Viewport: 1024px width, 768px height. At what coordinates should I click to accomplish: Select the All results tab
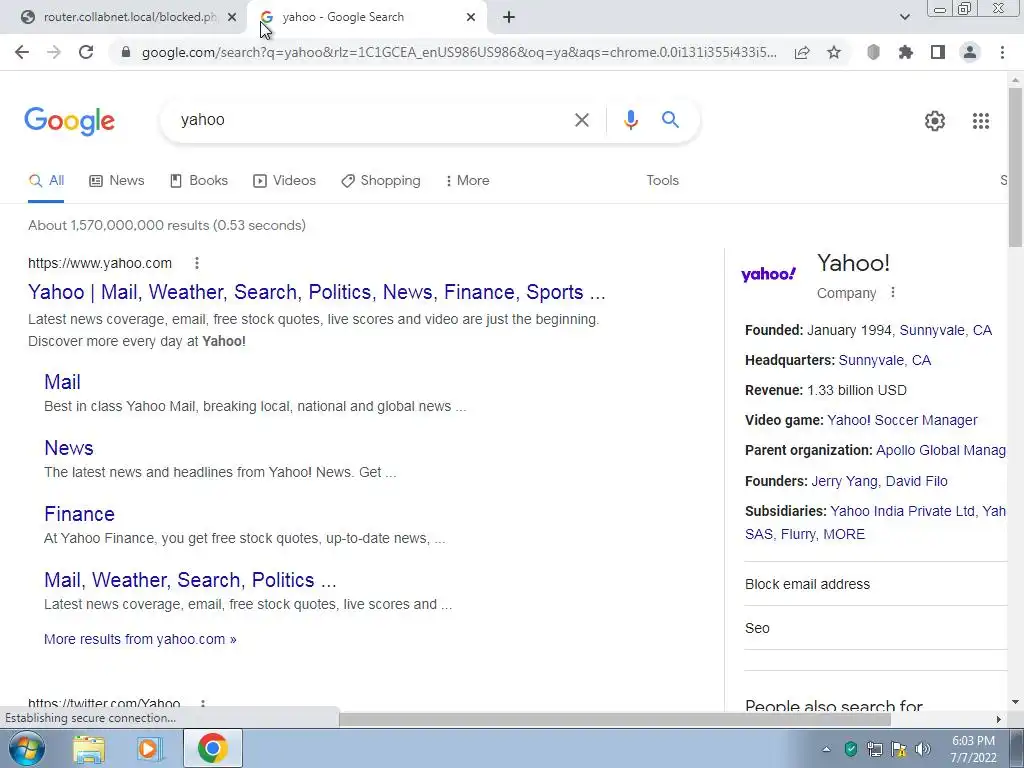(46, 181)
